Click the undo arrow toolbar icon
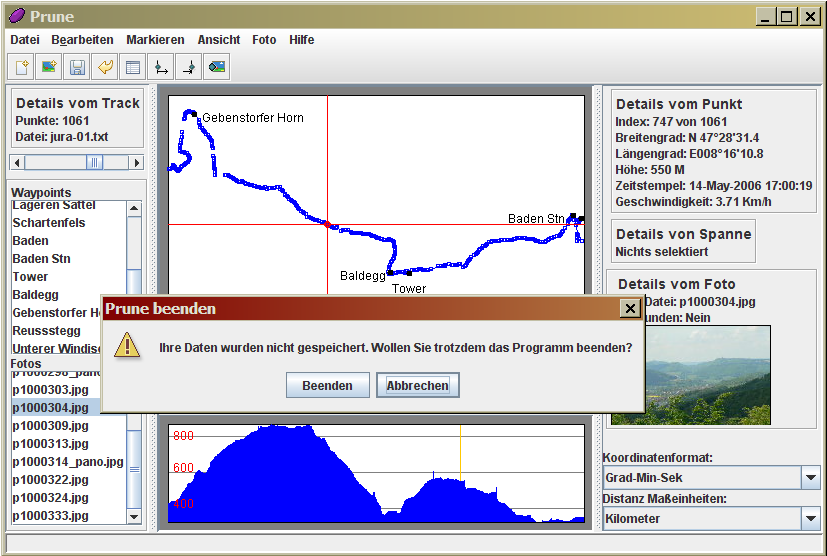Screen dimensions: 827x556 pyautogui.click(x=105, y=67)
